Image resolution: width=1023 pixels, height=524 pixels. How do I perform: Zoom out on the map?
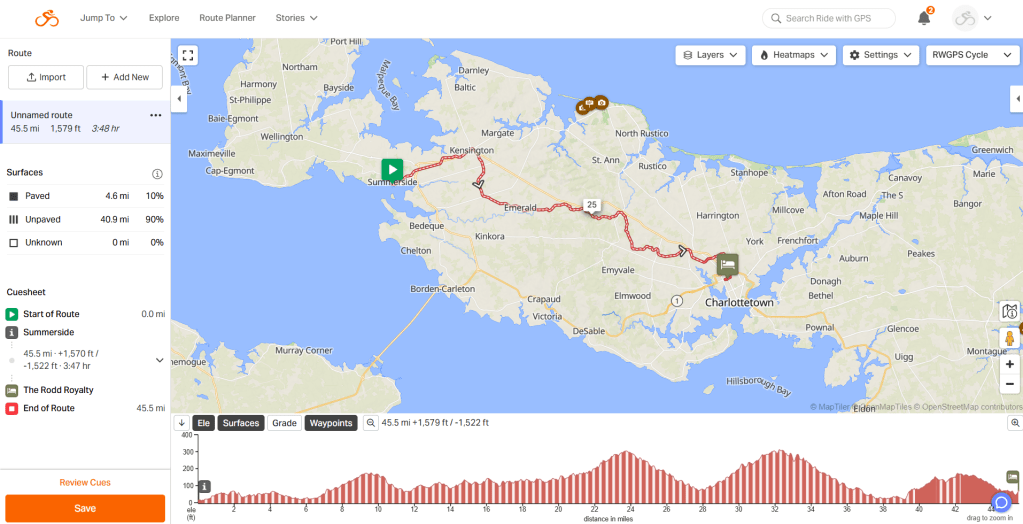(x=1010, y=384)
